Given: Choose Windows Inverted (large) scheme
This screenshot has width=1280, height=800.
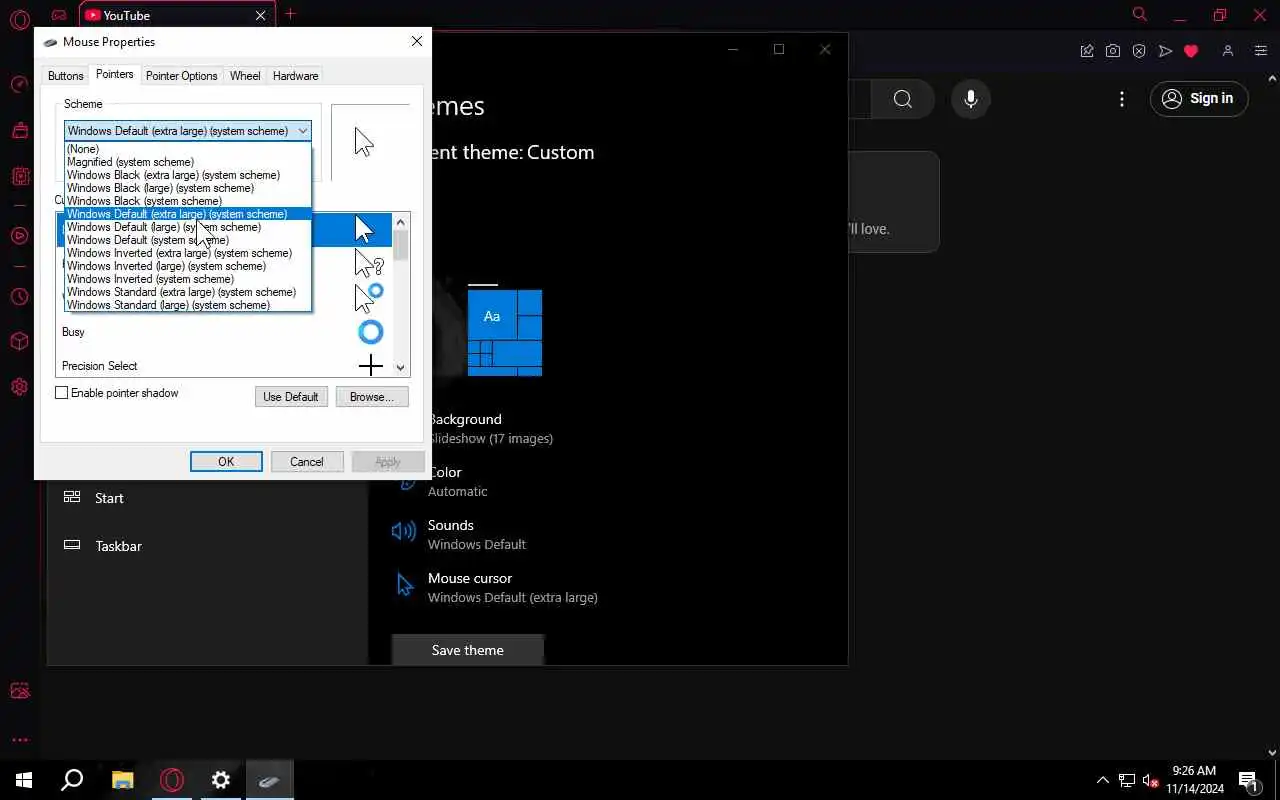Looking at the screenshot, I should (x=188, y=266).
